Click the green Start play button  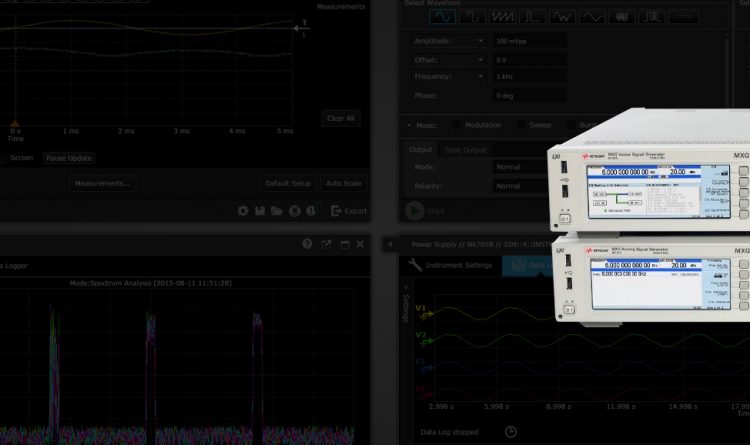(414, 211)
